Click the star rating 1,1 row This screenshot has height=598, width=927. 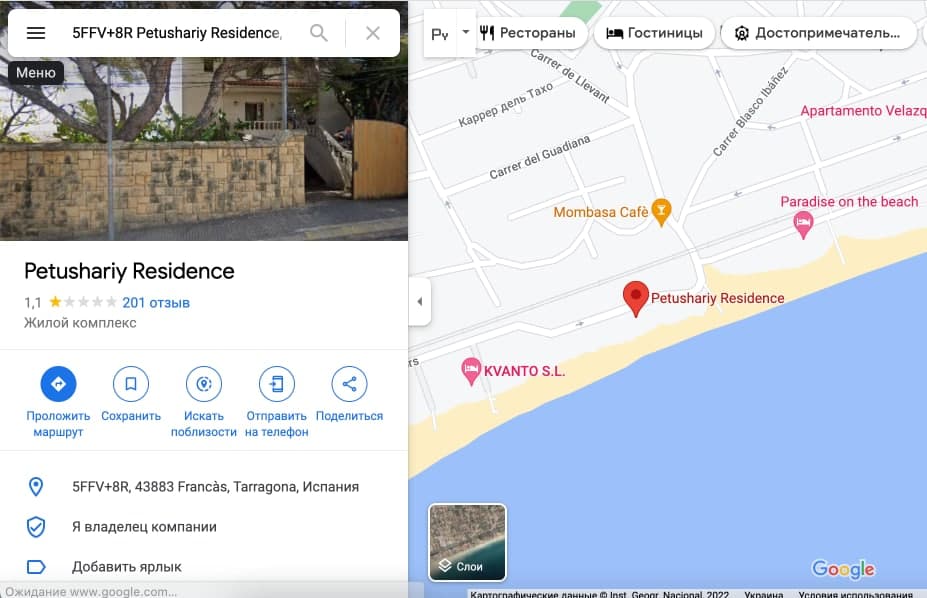[70, 303]
